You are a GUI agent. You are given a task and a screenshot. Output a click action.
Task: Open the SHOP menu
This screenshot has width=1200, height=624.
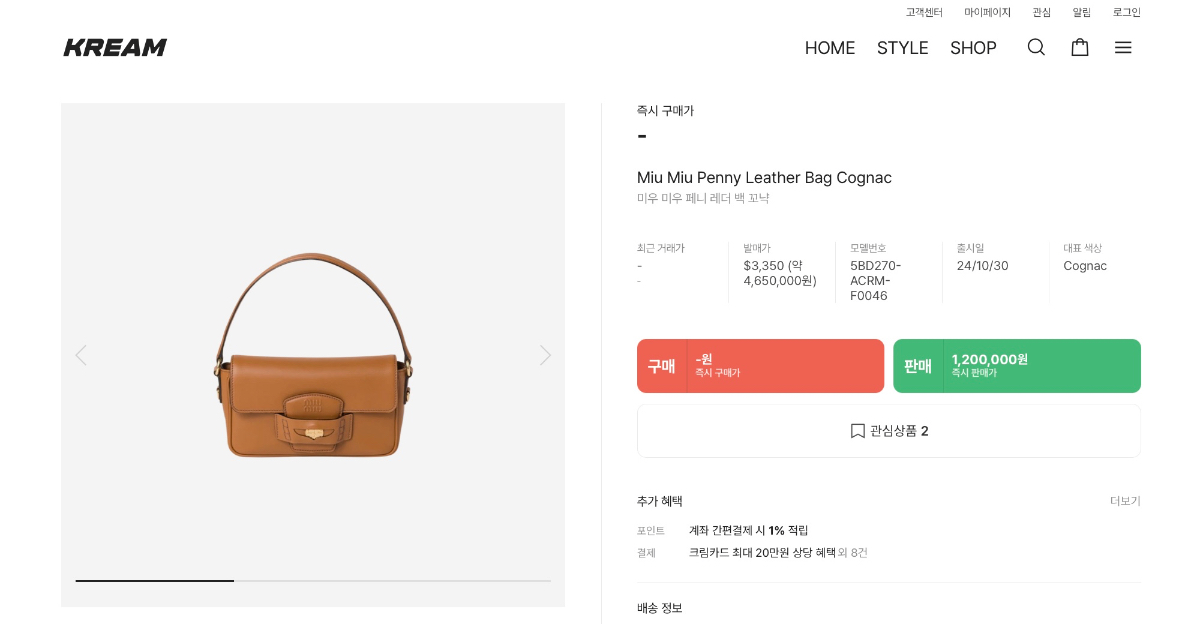pos(973,48)
